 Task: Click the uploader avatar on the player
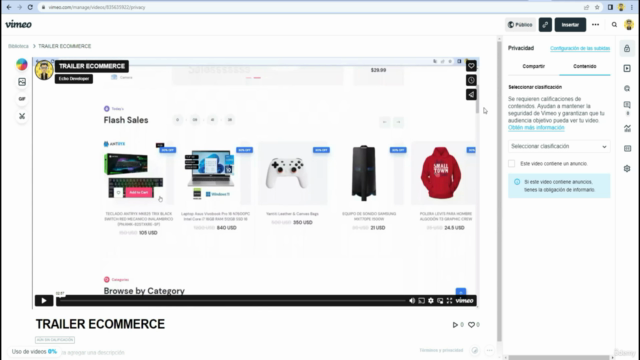click(x=44, y=70)
